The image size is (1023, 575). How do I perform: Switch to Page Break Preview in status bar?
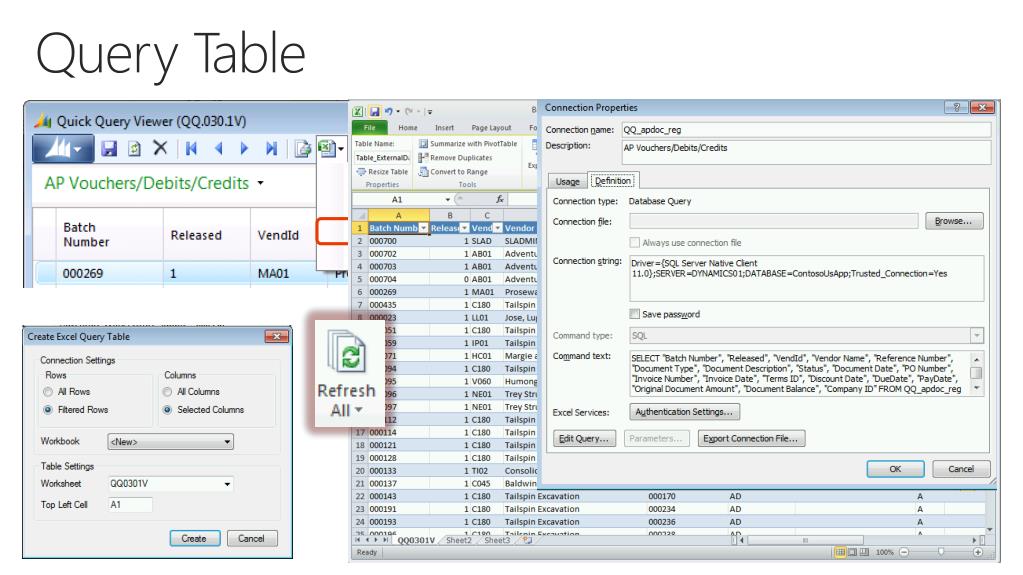tap(864, 552)
